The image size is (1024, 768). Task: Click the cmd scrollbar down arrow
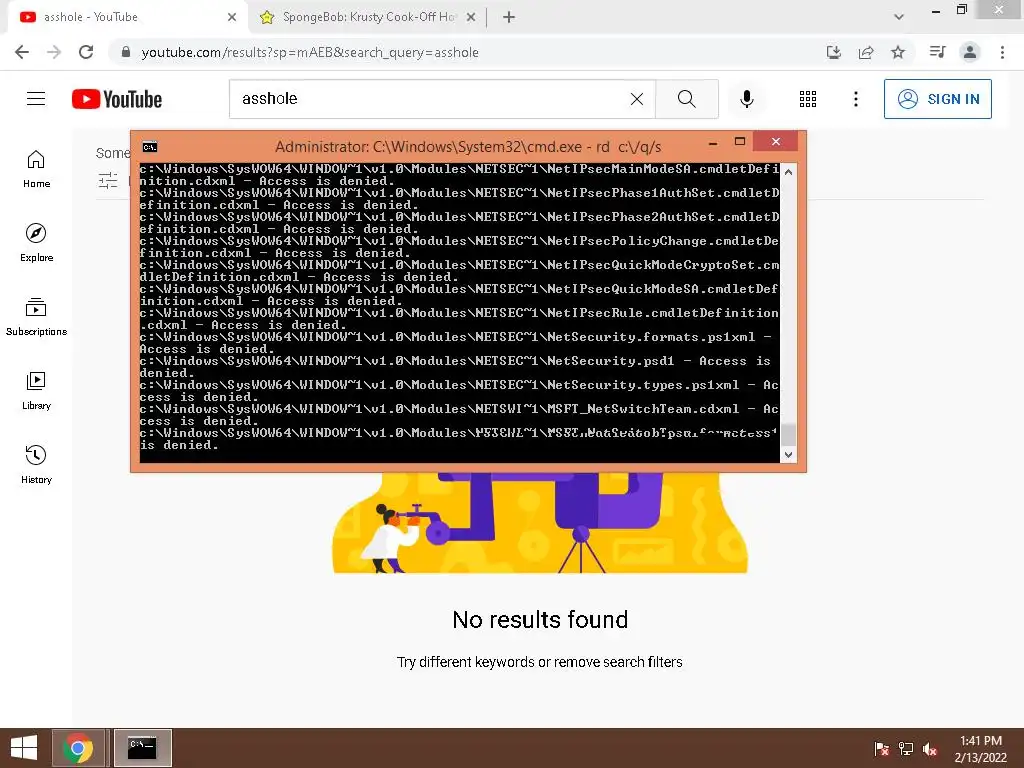coord(788,455)
